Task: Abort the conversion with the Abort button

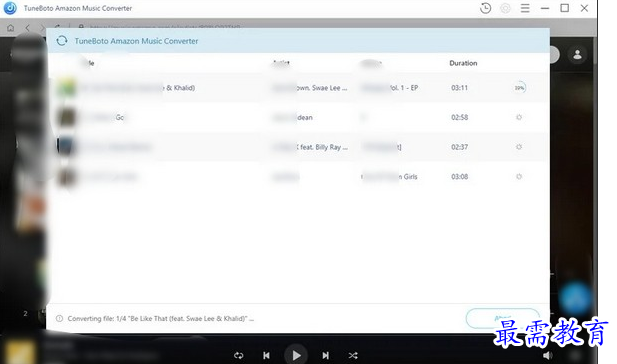Action: pyautogui.click(x=502, y=318)
